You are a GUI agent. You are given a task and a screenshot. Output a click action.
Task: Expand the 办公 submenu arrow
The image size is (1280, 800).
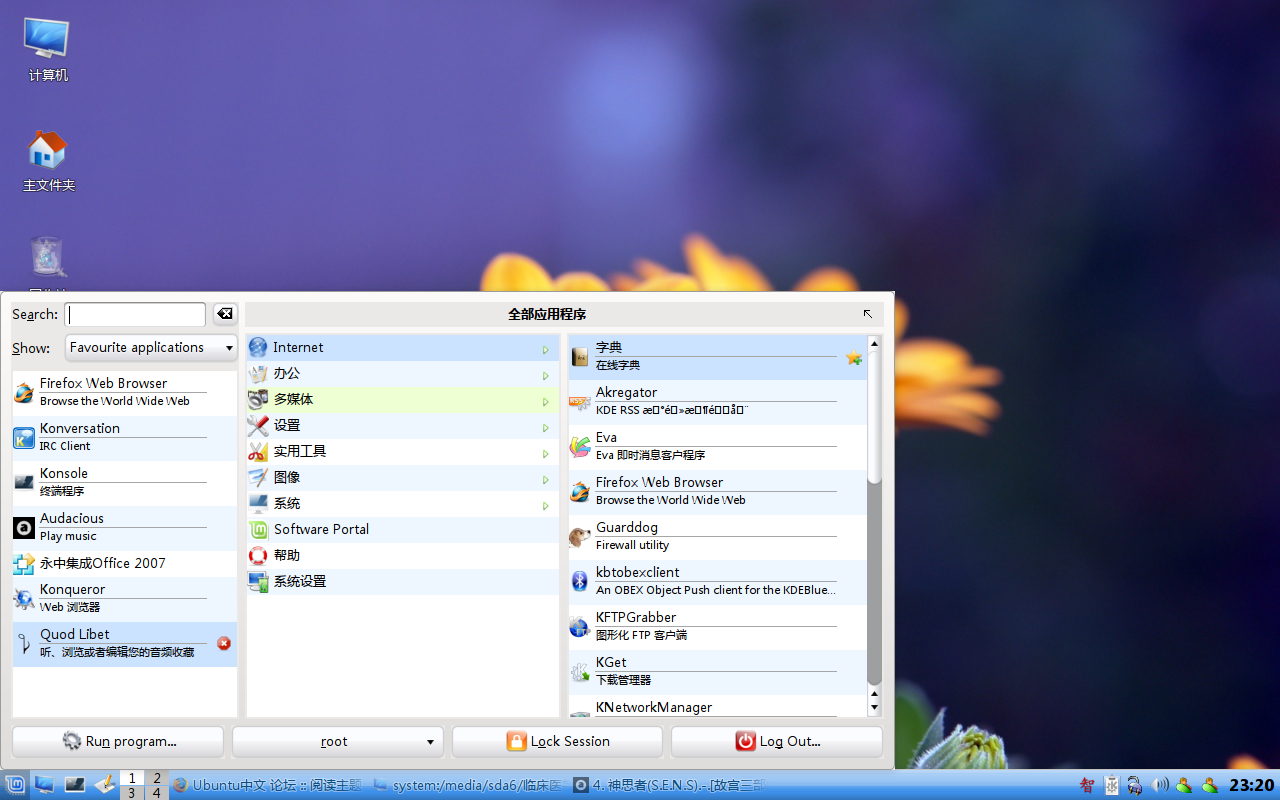546,375
